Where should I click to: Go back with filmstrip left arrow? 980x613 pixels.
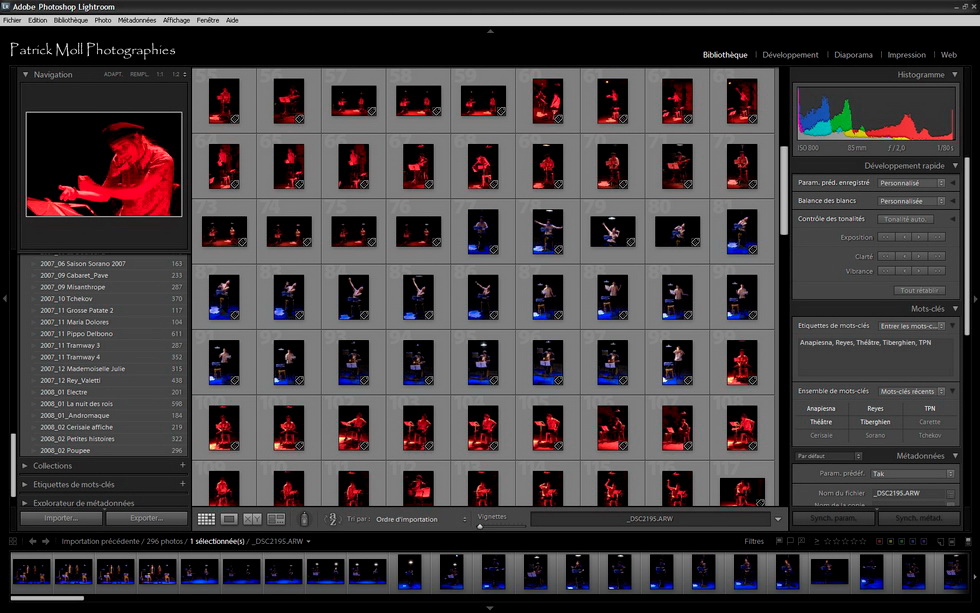pos(32,541)
